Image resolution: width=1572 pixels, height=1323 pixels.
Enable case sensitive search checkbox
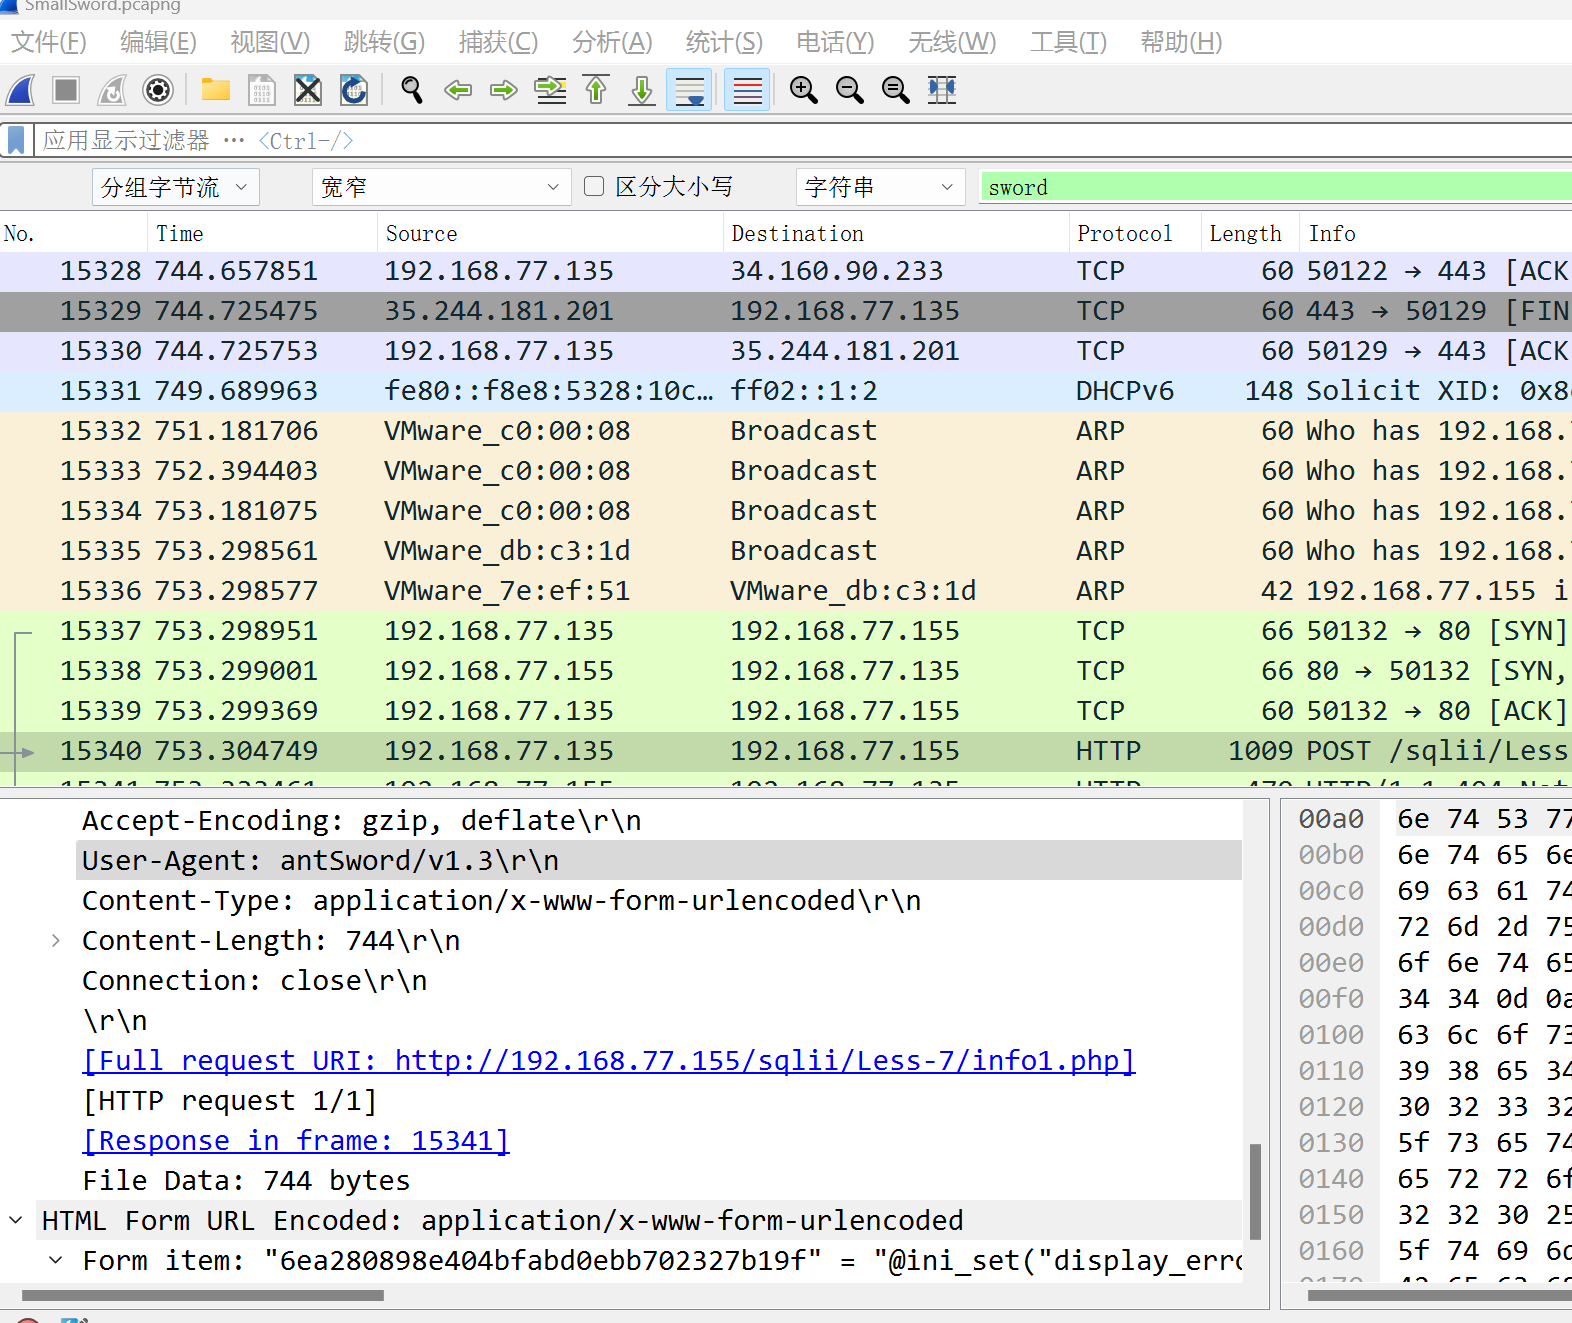(594, 186)
